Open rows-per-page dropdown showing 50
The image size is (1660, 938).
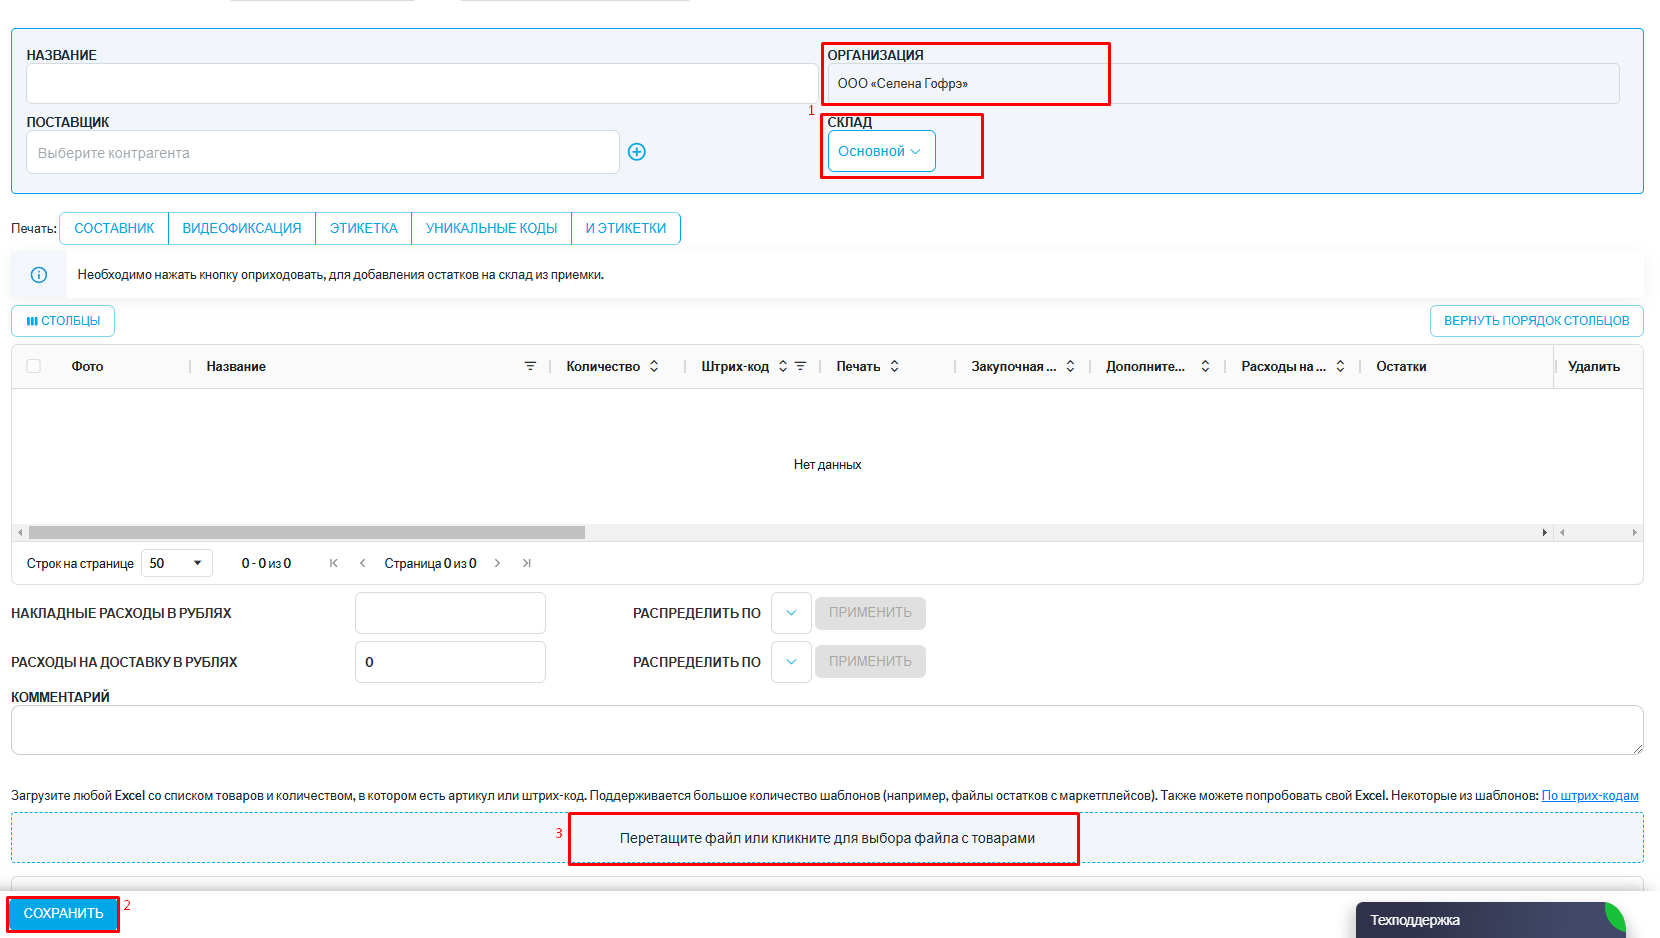177,563
